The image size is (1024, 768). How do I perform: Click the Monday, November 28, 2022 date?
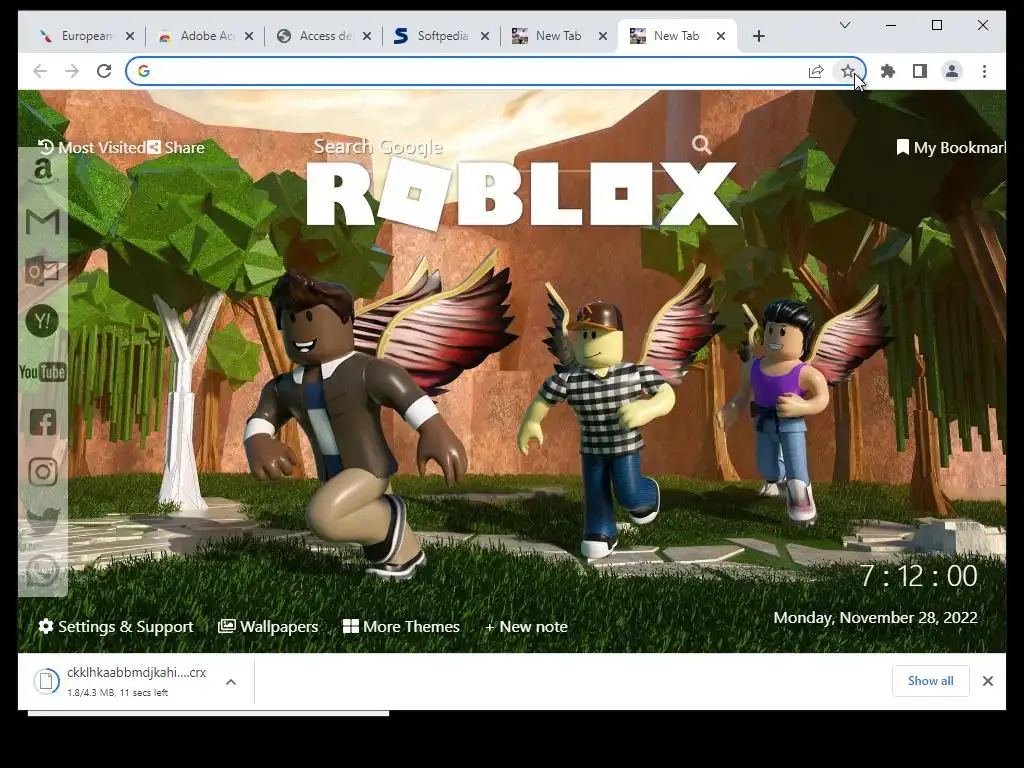[x=875, y=618]
